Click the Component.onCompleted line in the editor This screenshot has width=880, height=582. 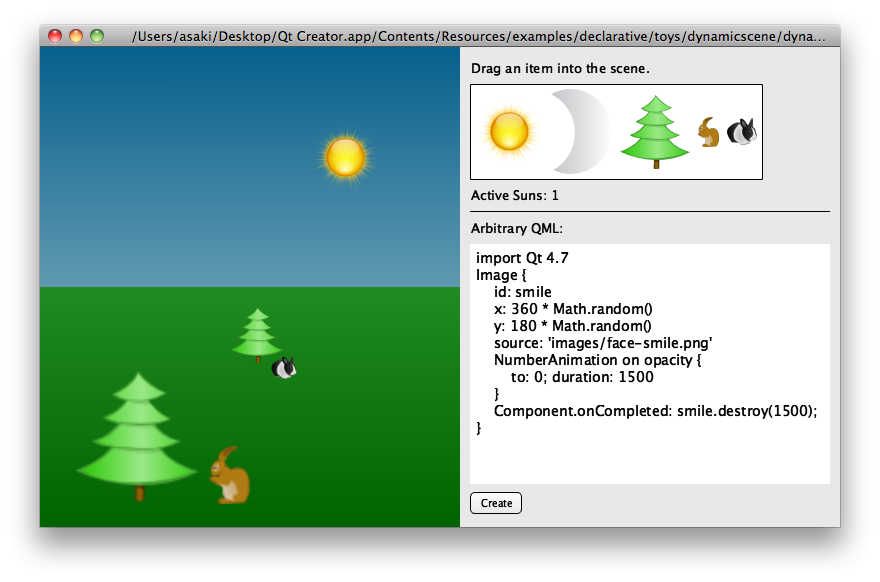pyautogui.click(x=655, y=411)
